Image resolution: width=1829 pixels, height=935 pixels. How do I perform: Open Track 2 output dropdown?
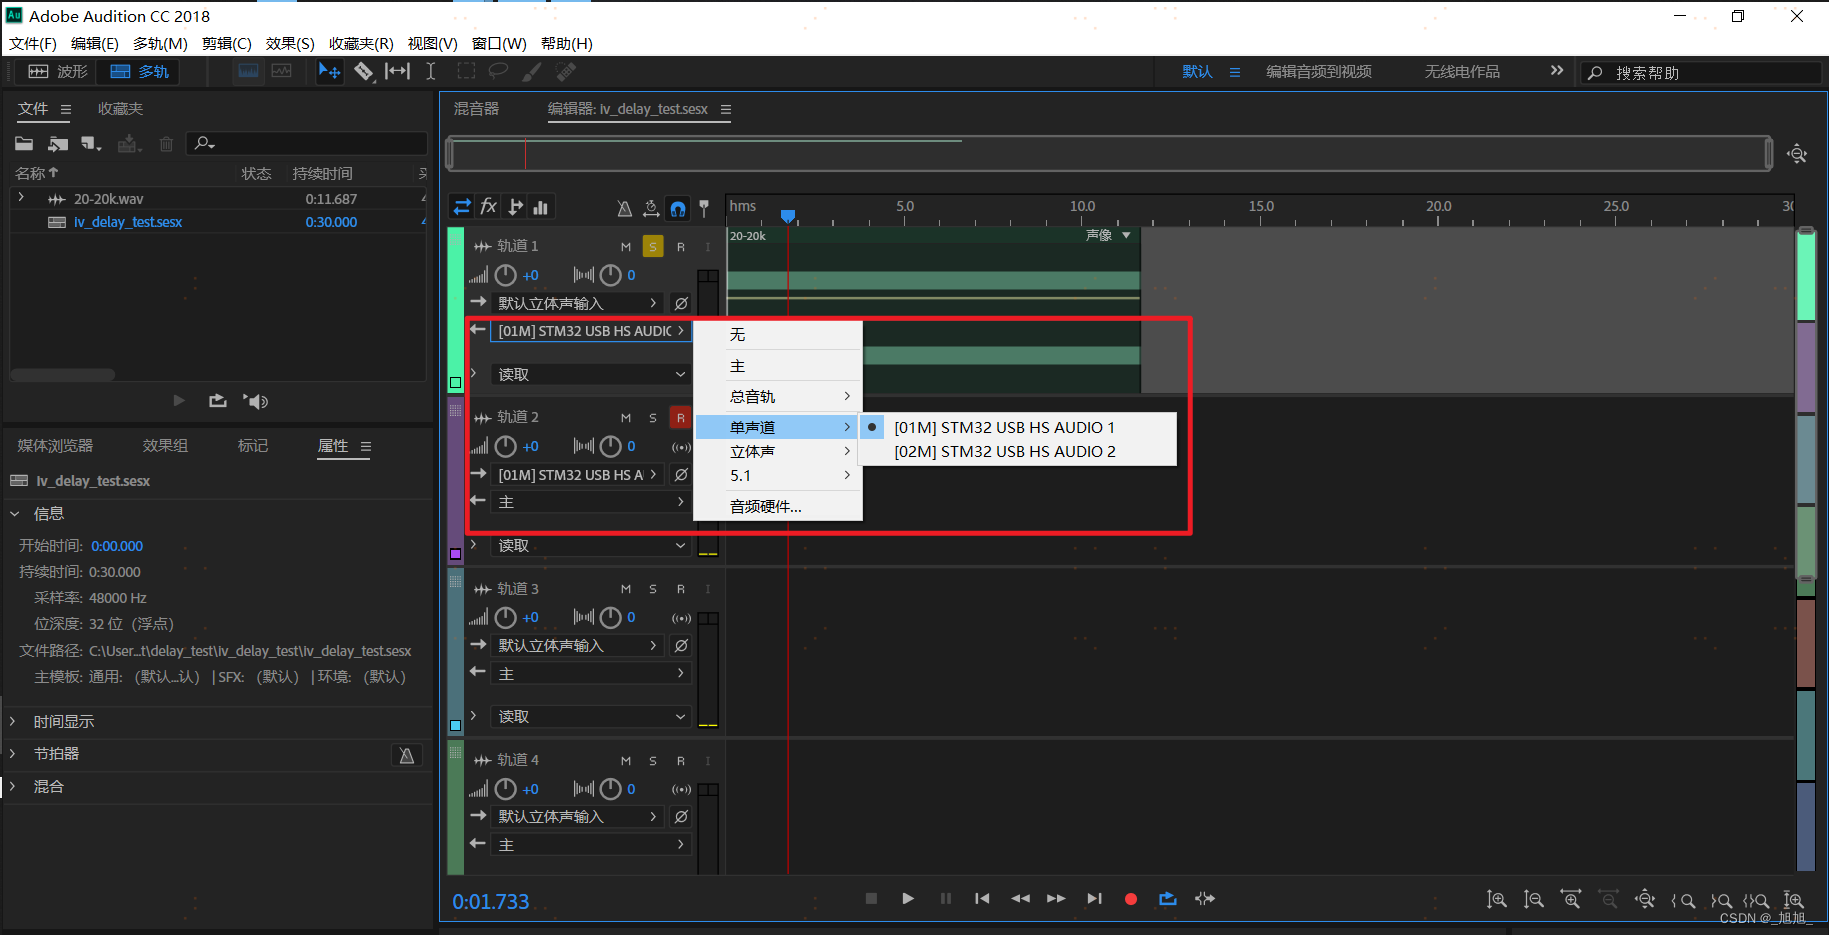590,502
